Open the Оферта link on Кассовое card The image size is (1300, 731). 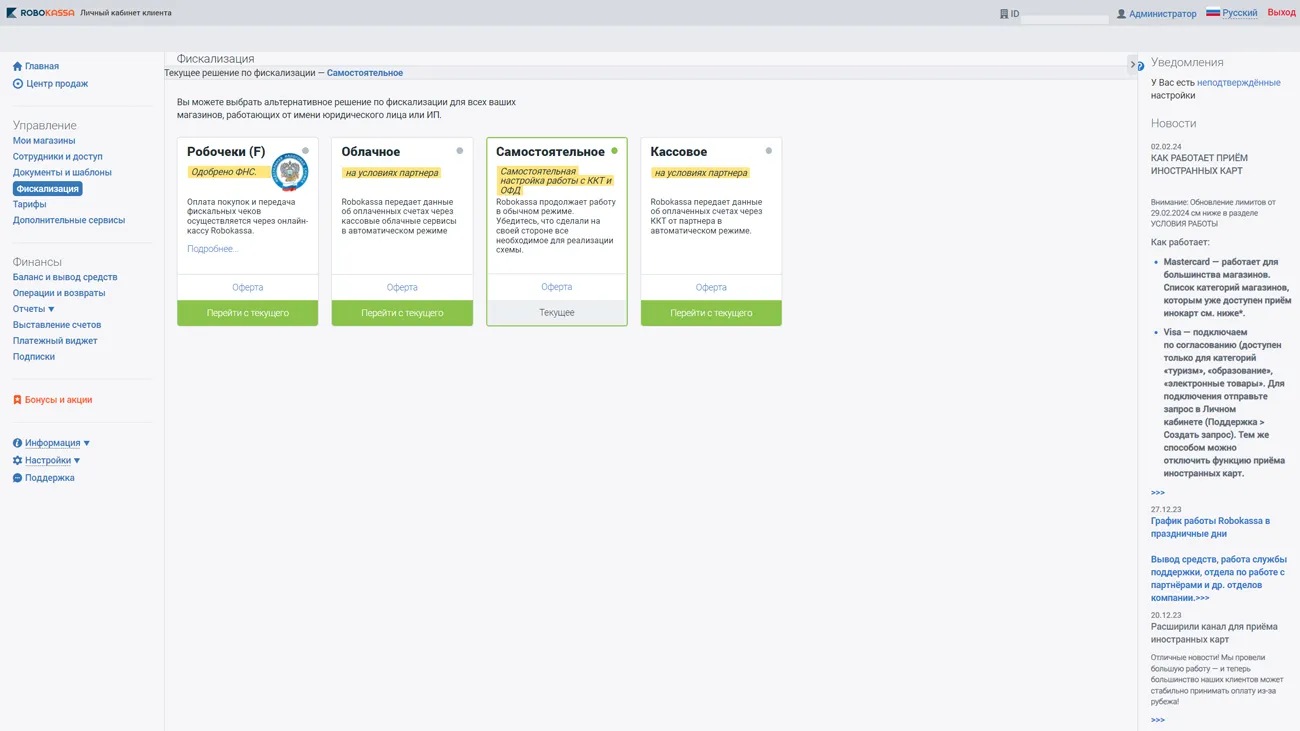(711, 287)
